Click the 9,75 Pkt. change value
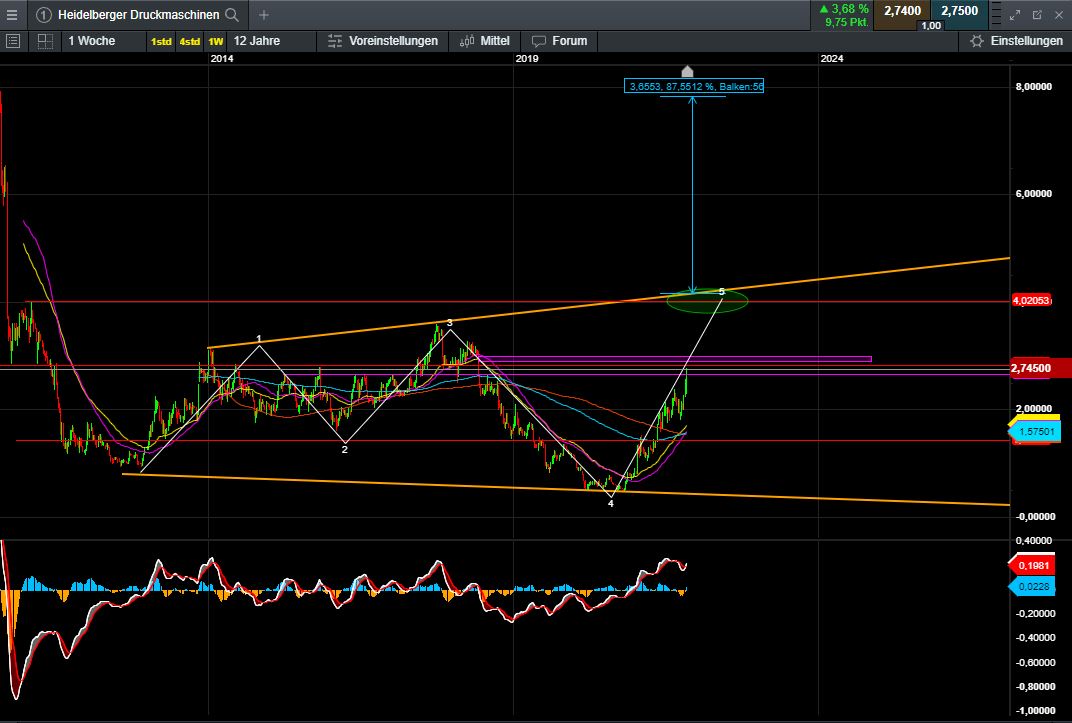Image resolution: width=1072 pixels, height=723 pixels. [847, 22]
